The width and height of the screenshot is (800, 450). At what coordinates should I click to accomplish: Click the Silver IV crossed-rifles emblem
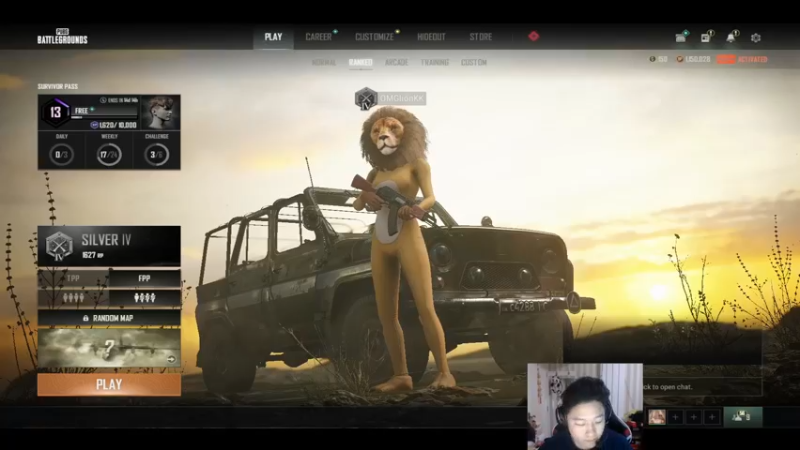[59, 246]
